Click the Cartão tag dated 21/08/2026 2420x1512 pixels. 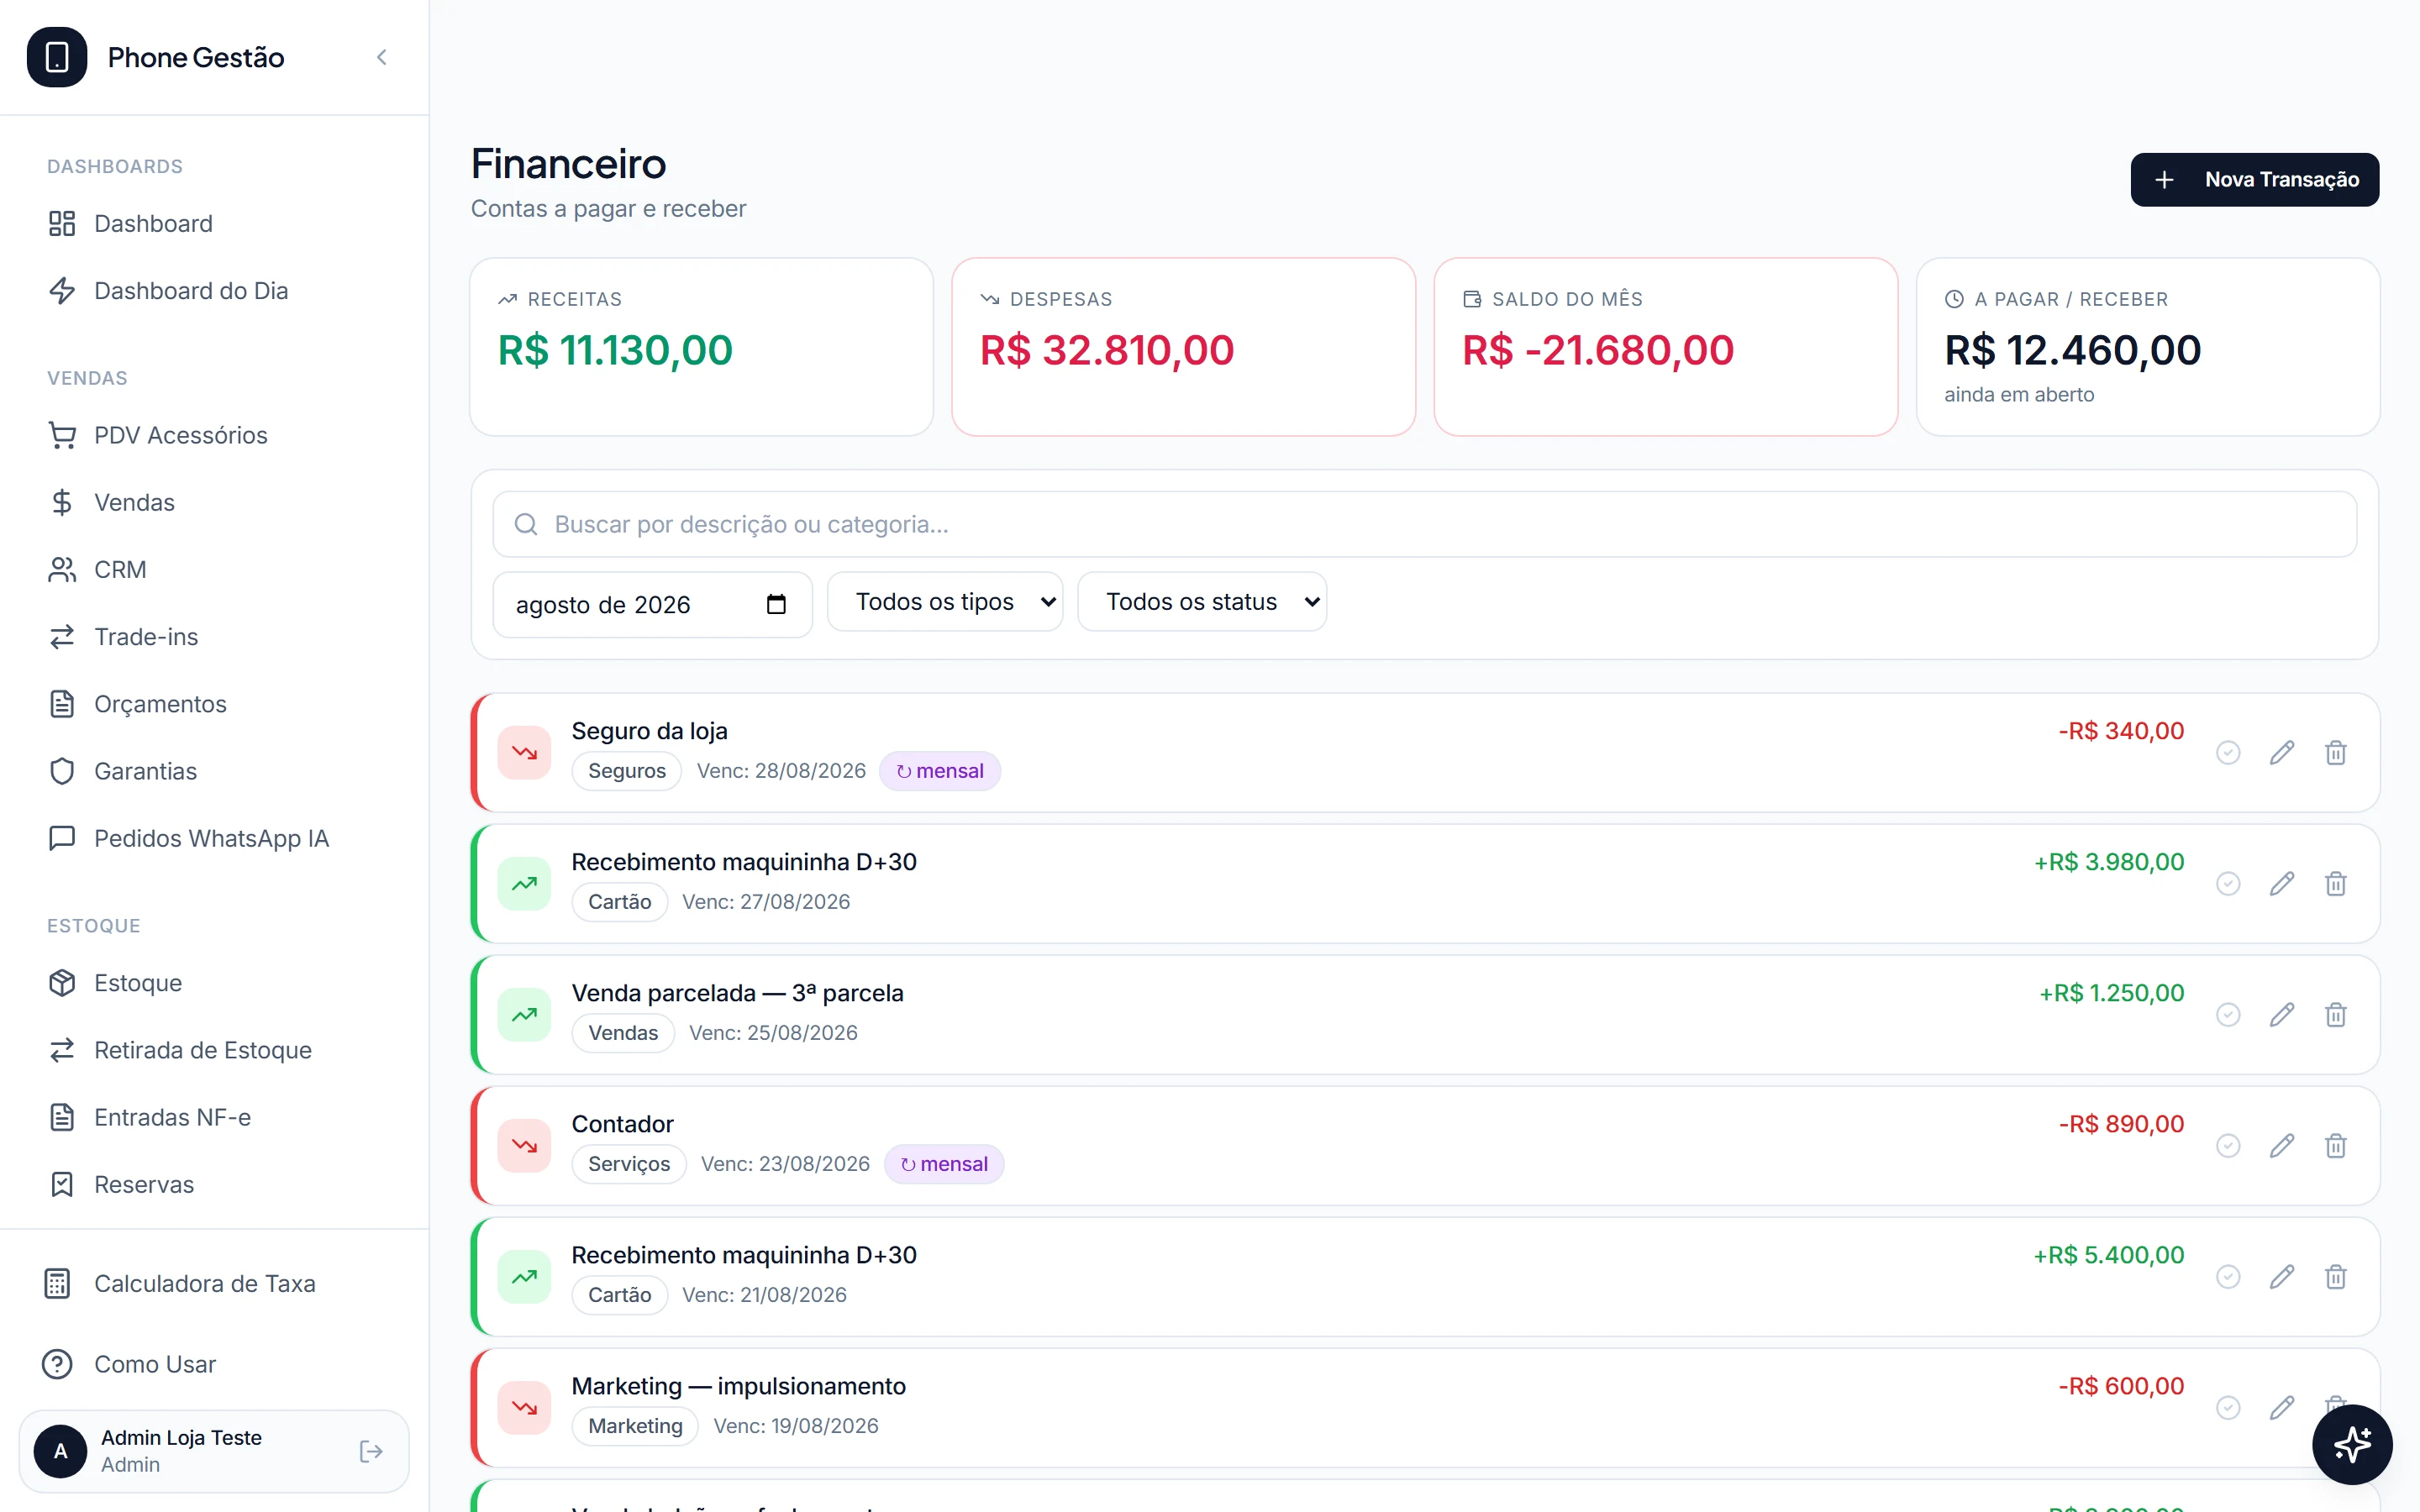(x=620, y=1295)
